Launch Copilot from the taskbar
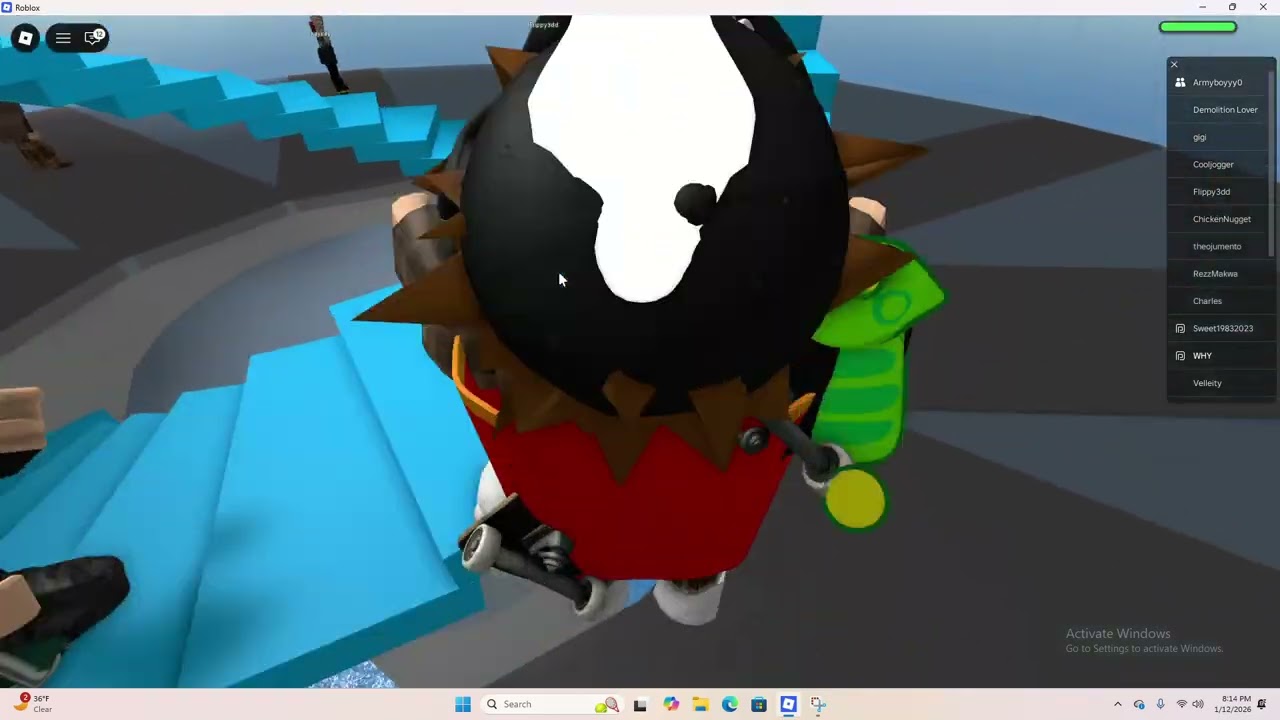1280x720 pixels. [671, 704]
